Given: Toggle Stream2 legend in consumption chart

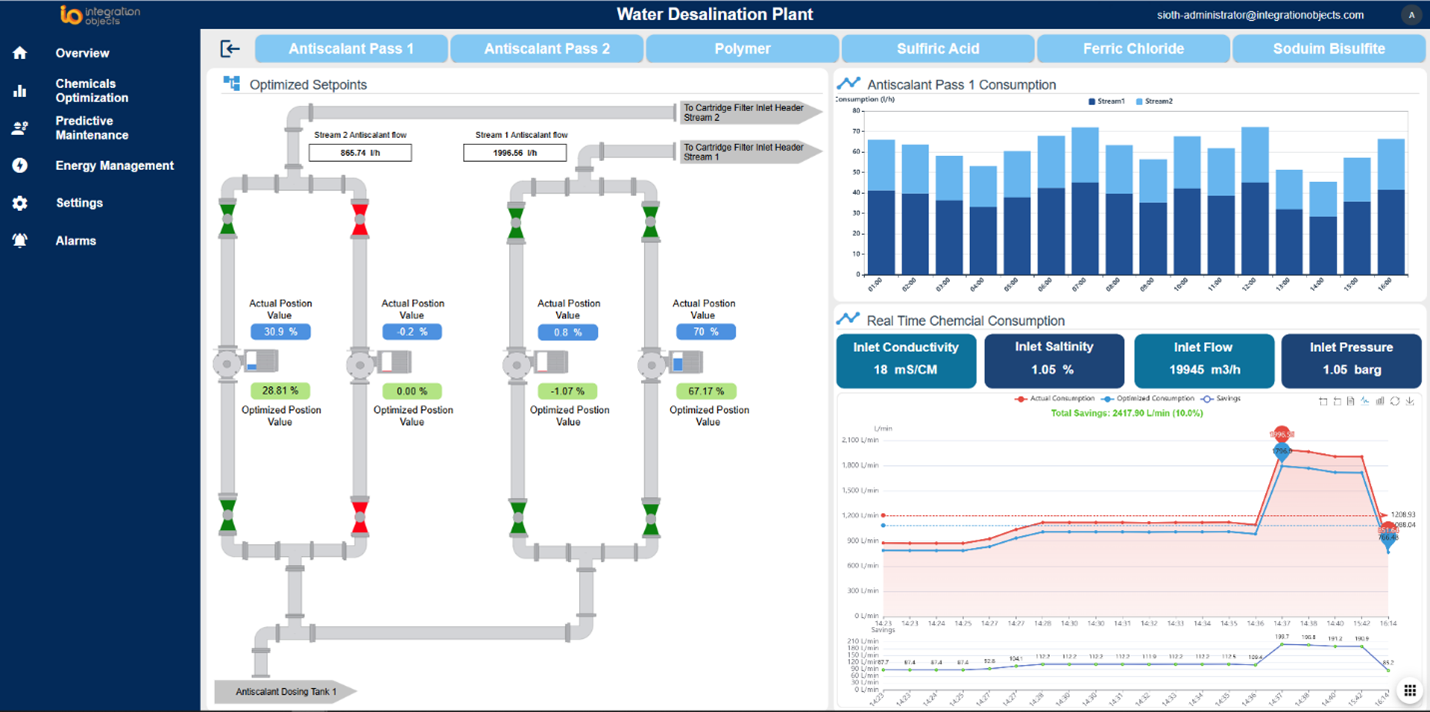Looking at the screenshot, I should [x=1153, y=101].
